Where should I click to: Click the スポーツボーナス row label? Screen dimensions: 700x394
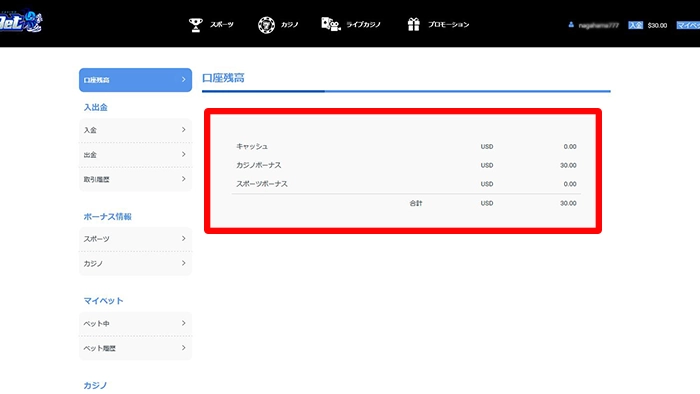pyautogui.click(x=262, y=184)
